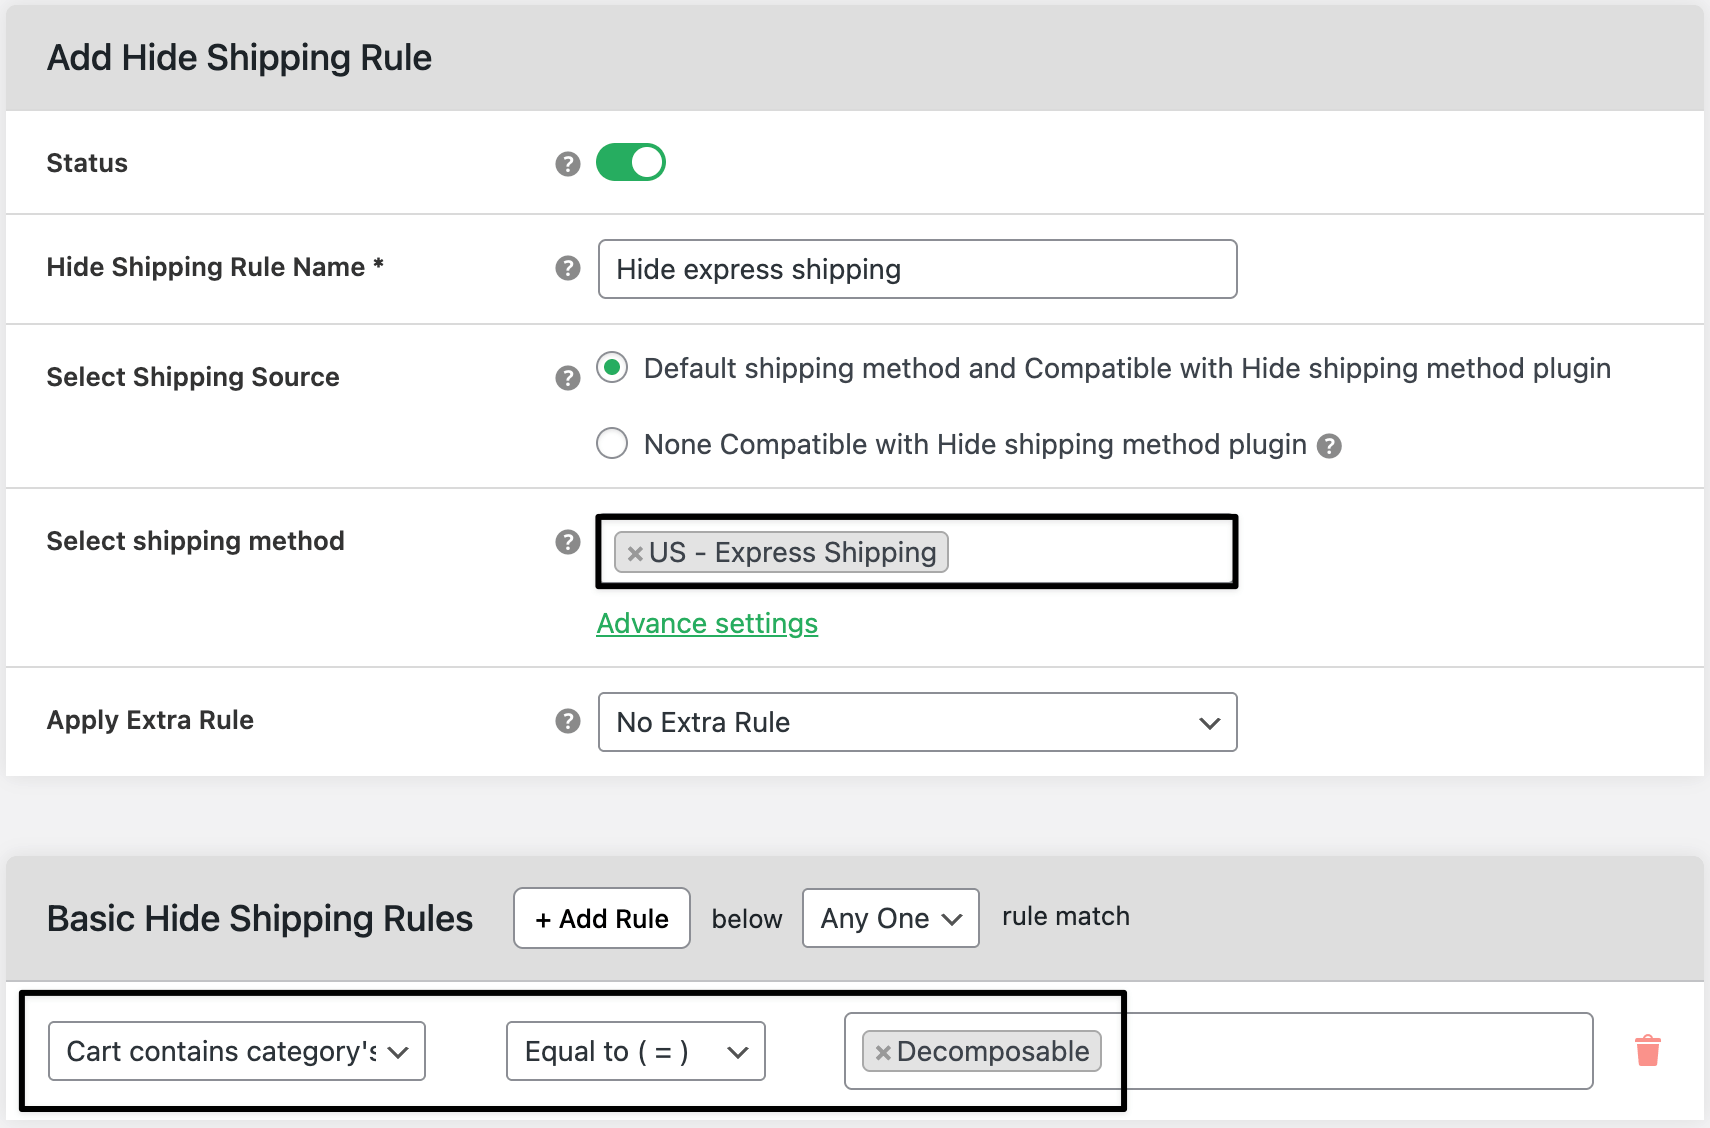Open the Equal to ( = ) dropdown

tap(636, 1051)
